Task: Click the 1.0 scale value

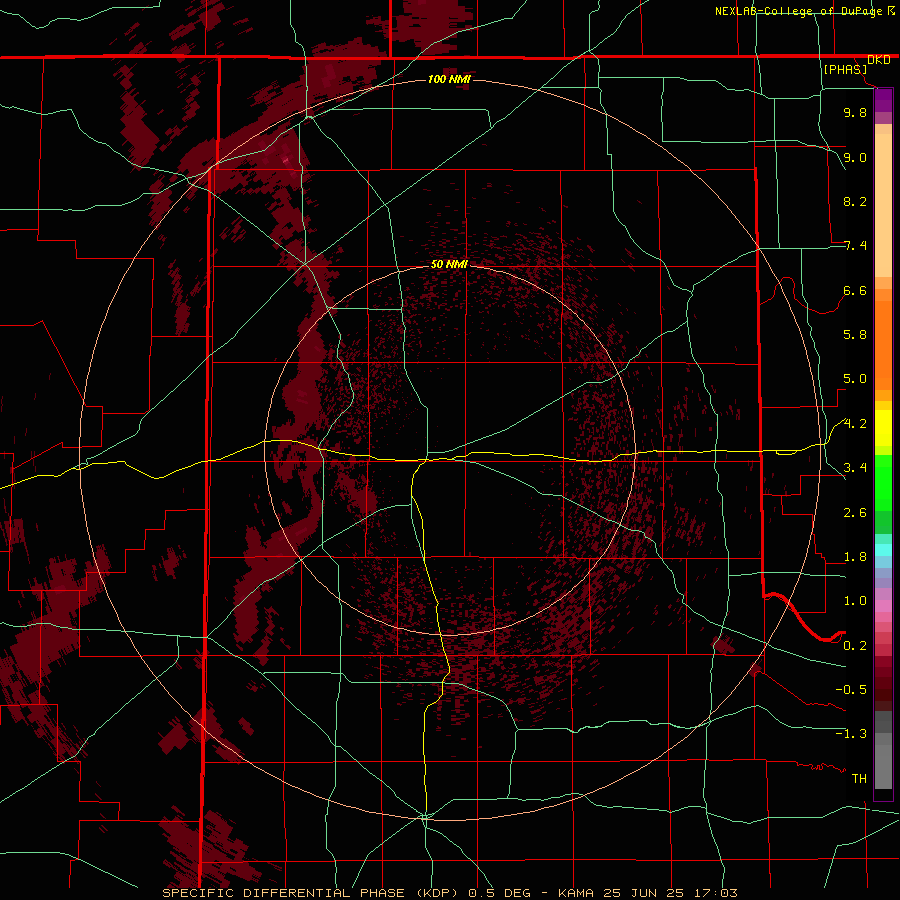Action: click(x=855, y=601)
